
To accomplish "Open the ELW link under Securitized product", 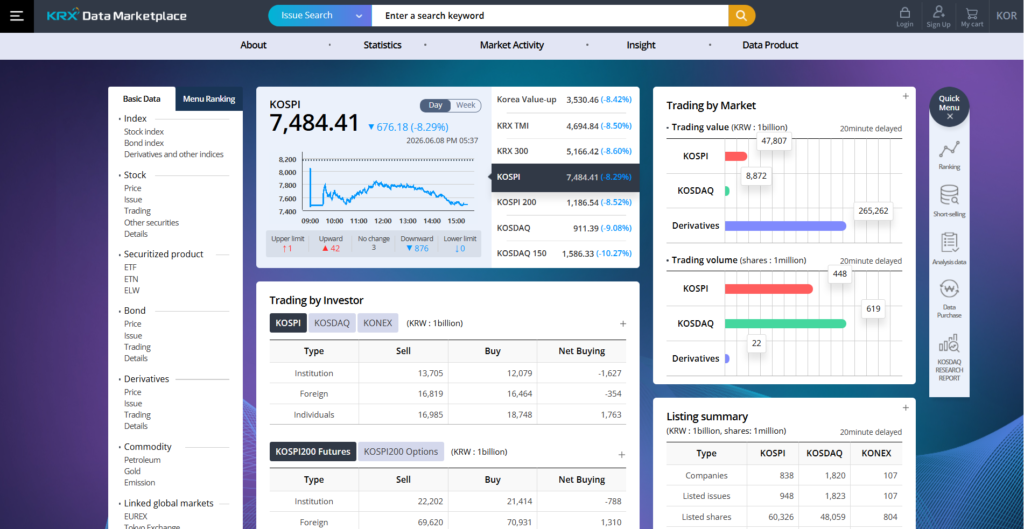I will tap(131, 291).
